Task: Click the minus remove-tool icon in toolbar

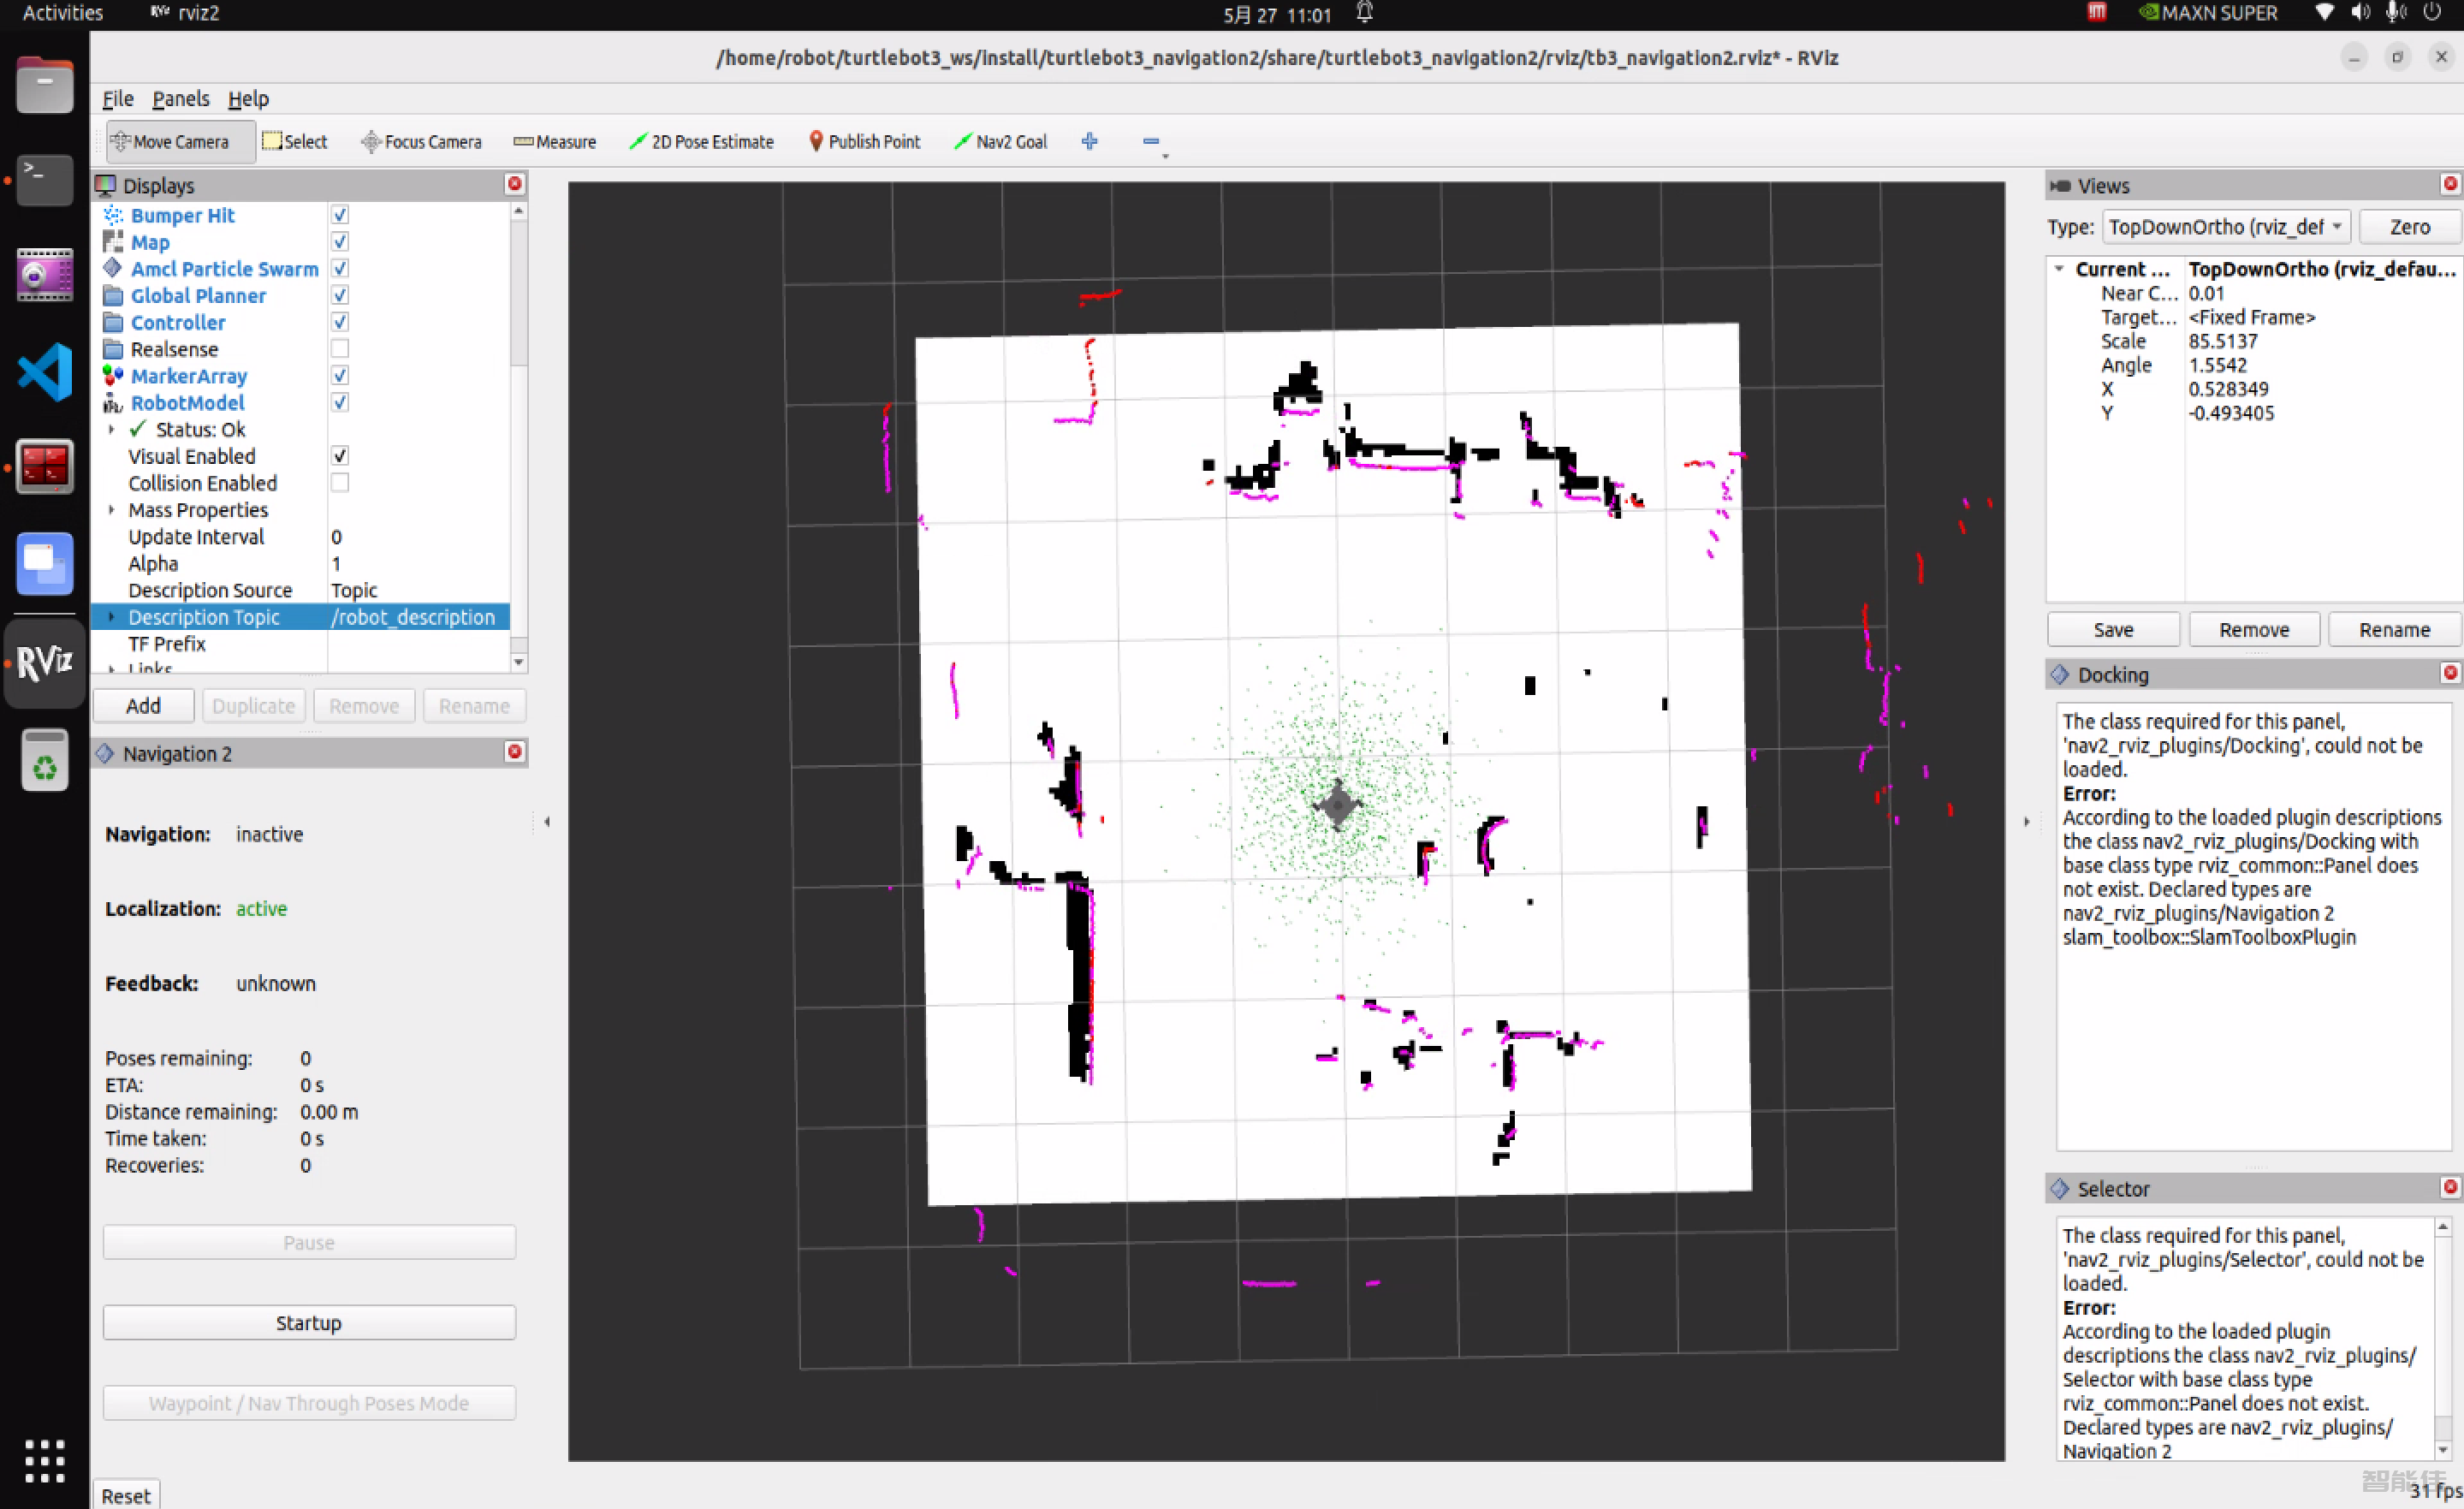Action: click(1151, 141)
